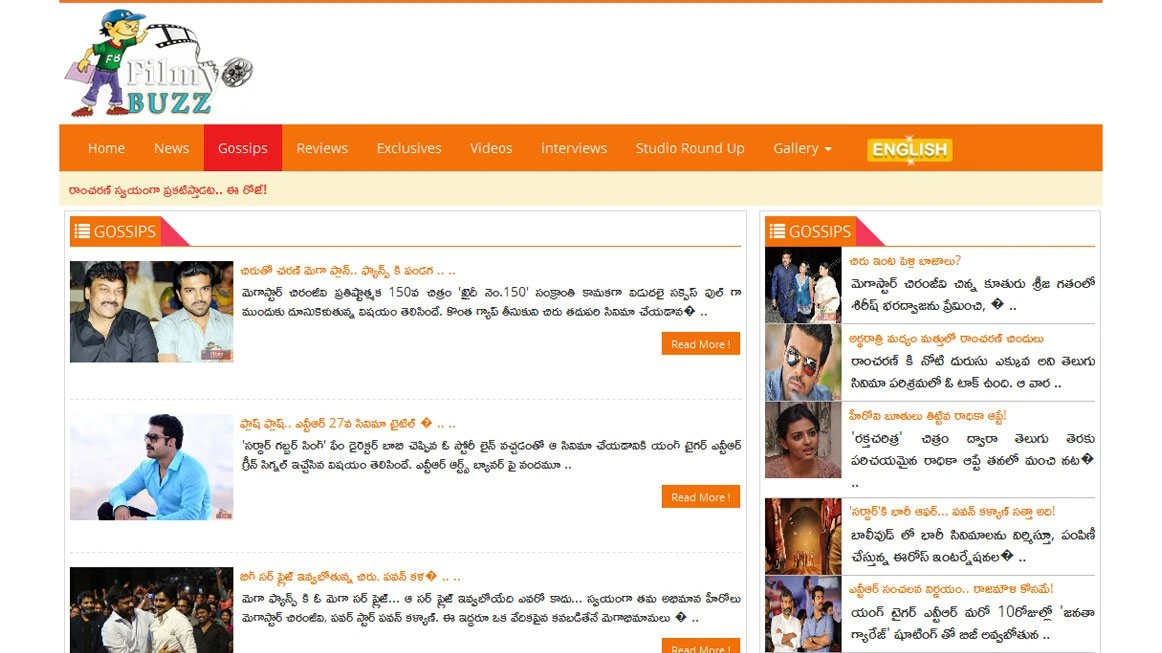This screenshot has width=1162, height=653.
Task: Click the list icon in main Gossips header
Action: (x=81, y=232)
